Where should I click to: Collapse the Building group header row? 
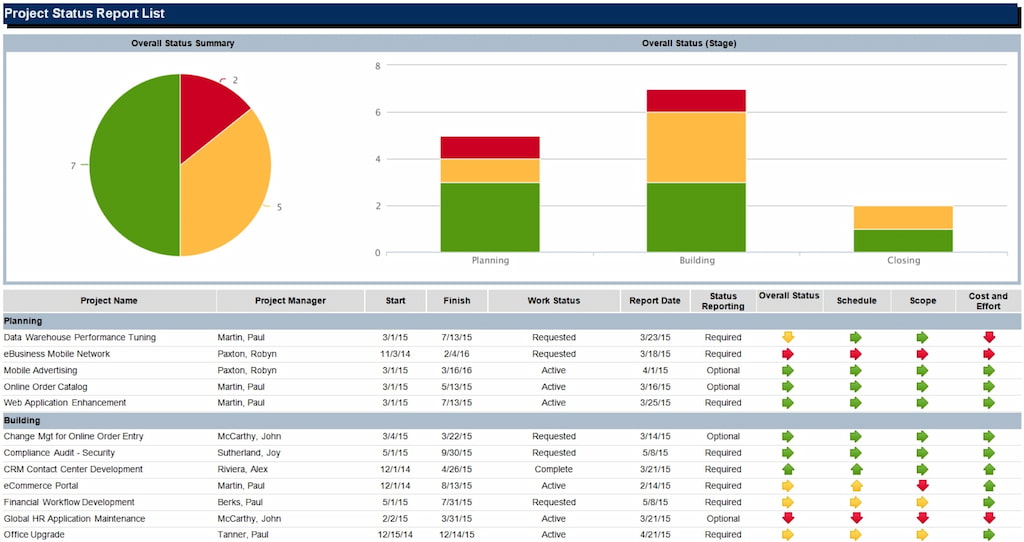tap(21, 420)
